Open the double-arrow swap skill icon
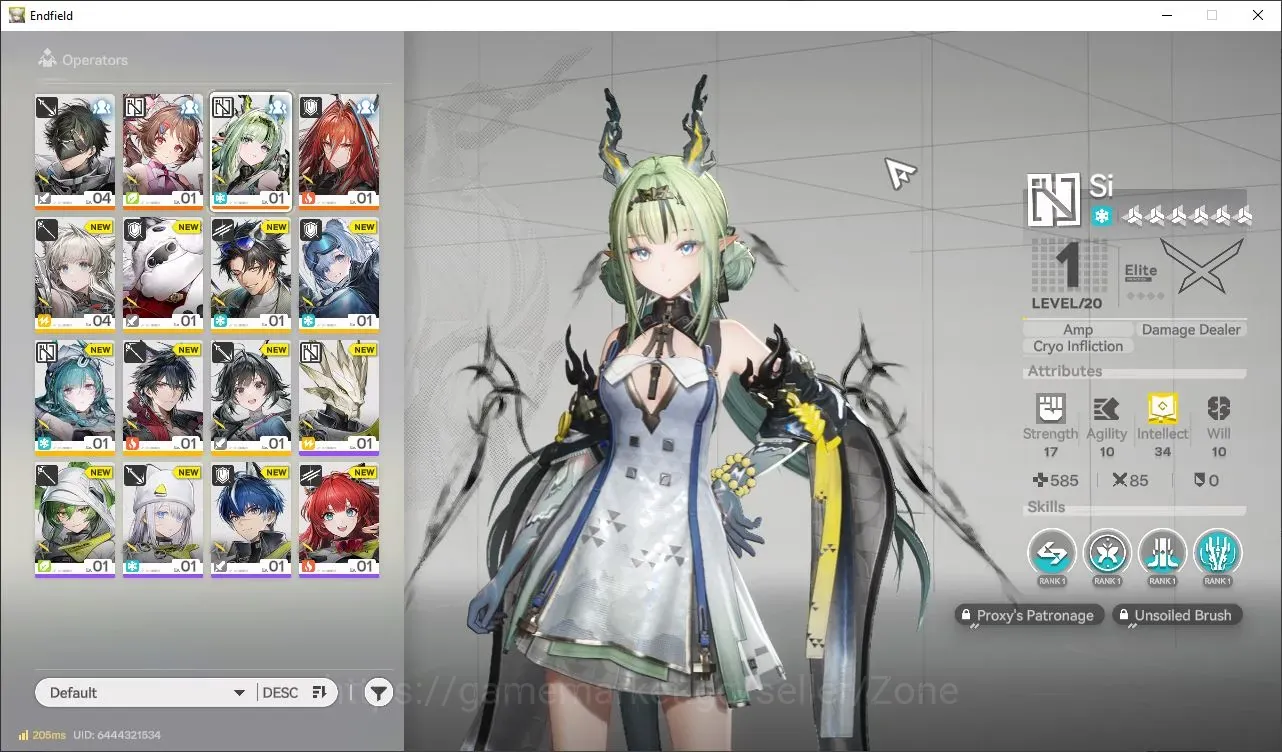This screenshot has width=1282, height=752. (x=1052, y=552)
